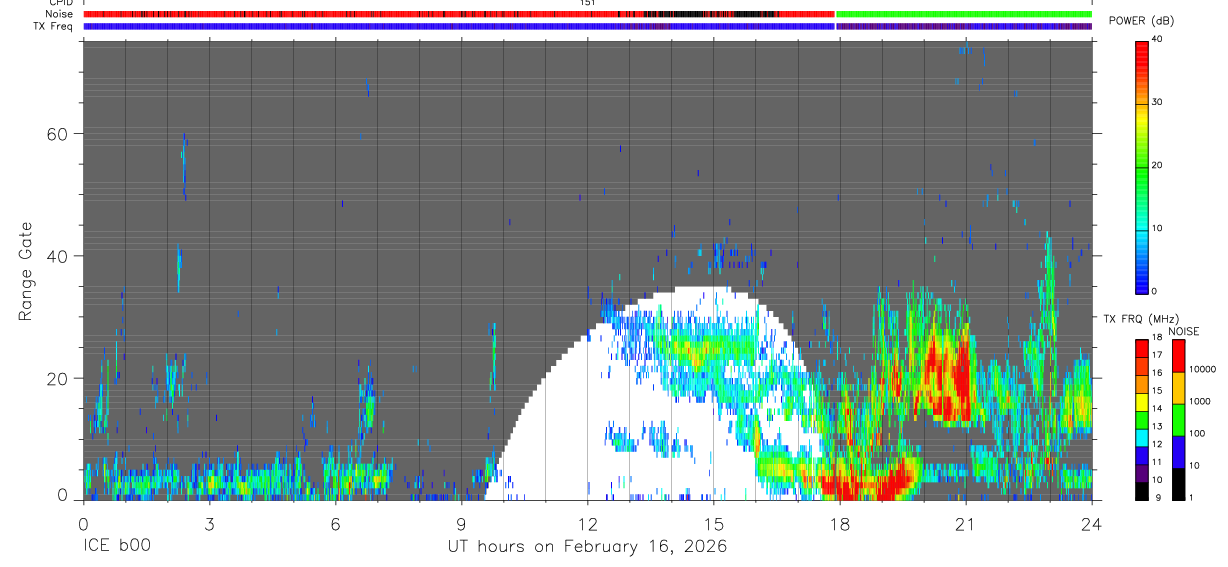The width and height of the screenshot is (1228, 567).
Task: Click UT hours axis tick label 9
Action: coord(461,524)
